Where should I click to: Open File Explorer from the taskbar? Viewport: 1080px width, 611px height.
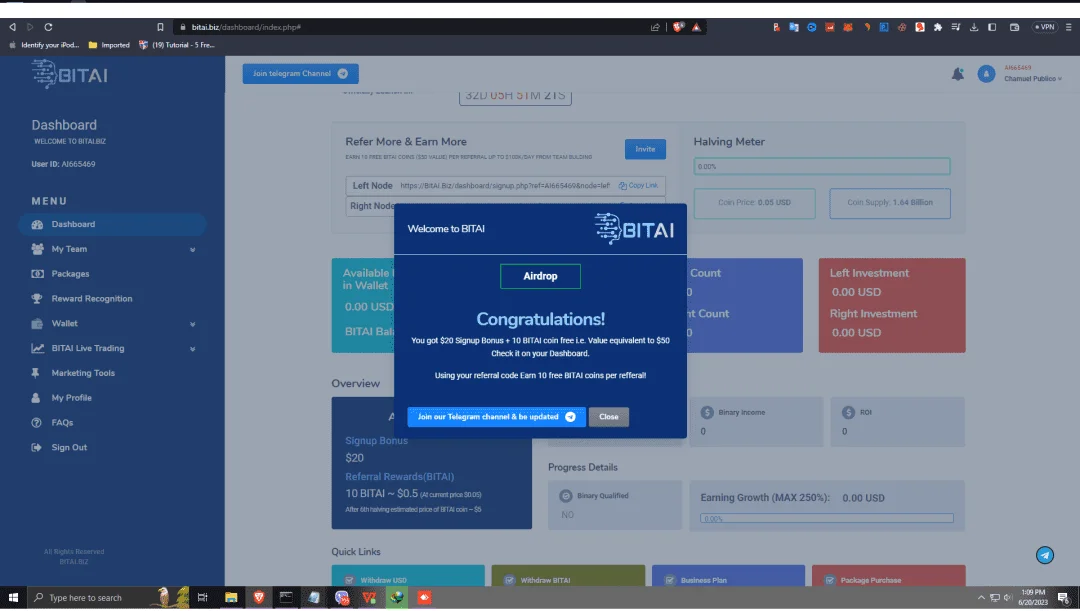tap(231, 597)
